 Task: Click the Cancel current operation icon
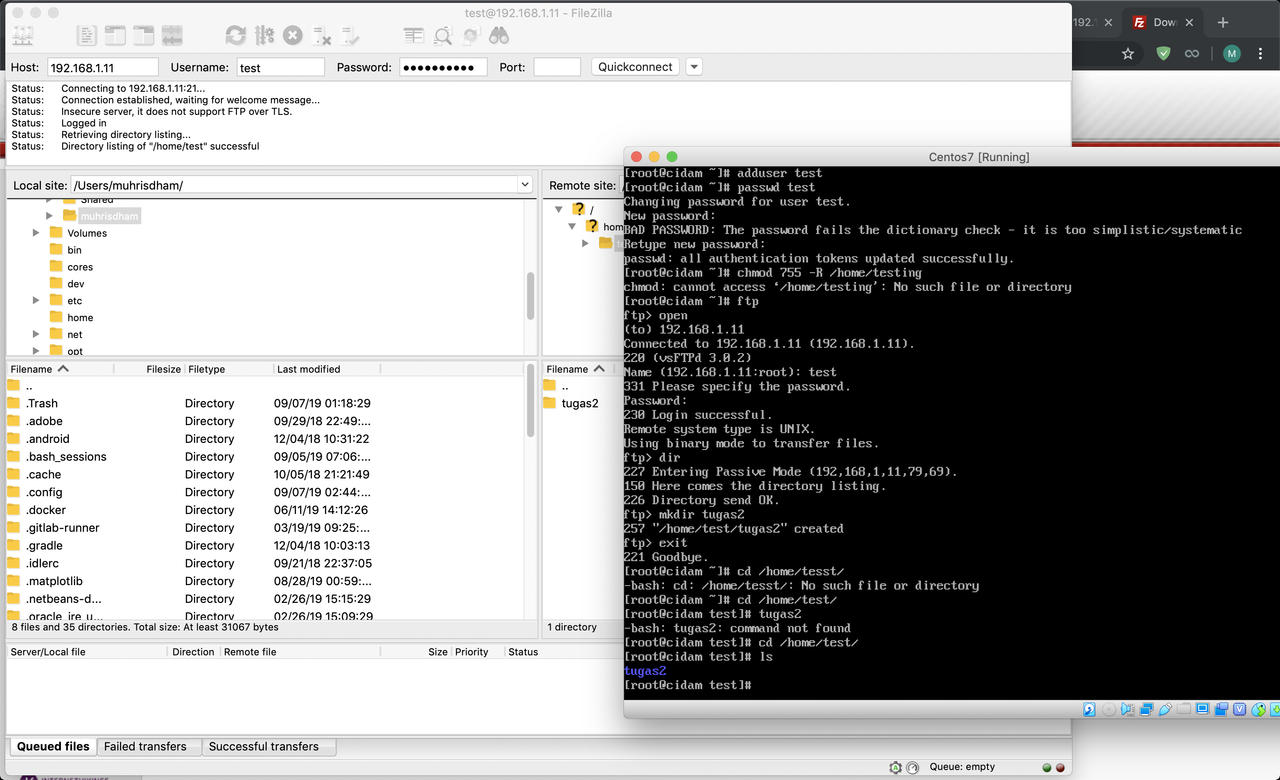pos(292,35)
